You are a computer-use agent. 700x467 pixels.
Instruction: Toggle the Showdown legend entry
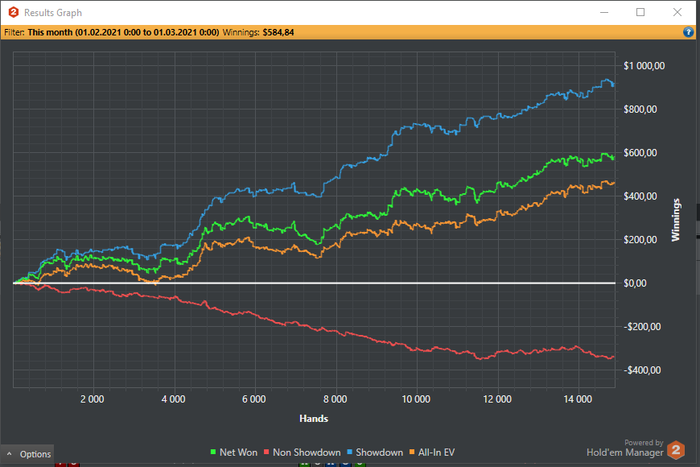point(375,452)
